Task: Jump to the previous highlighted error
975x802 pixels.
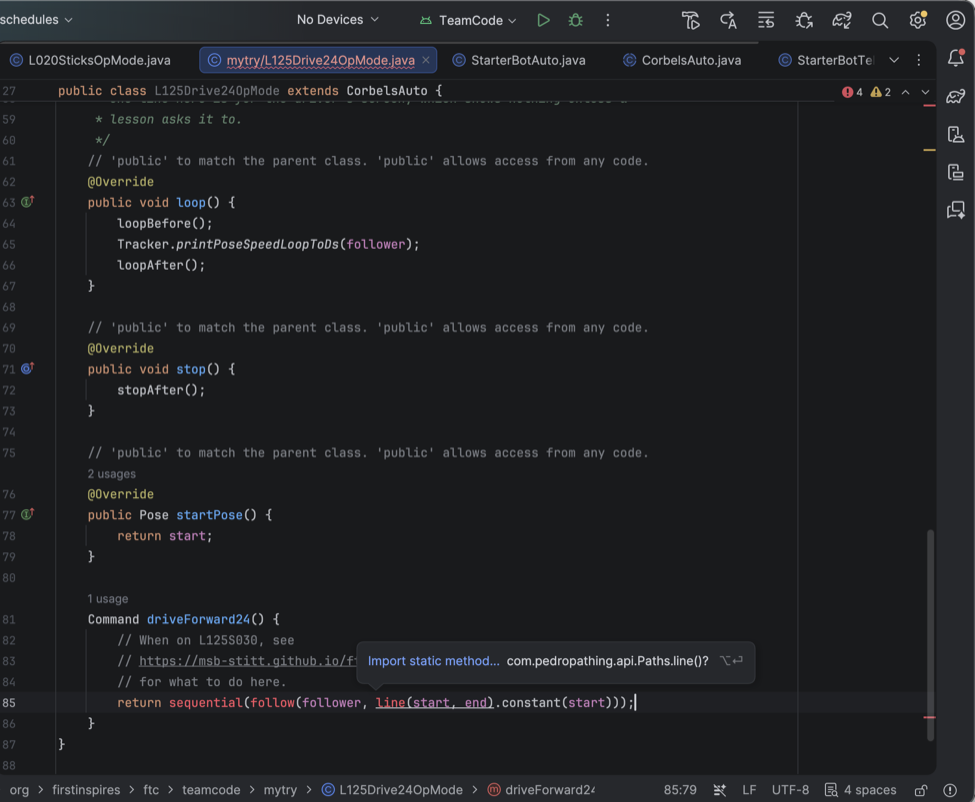Action: 906,92
